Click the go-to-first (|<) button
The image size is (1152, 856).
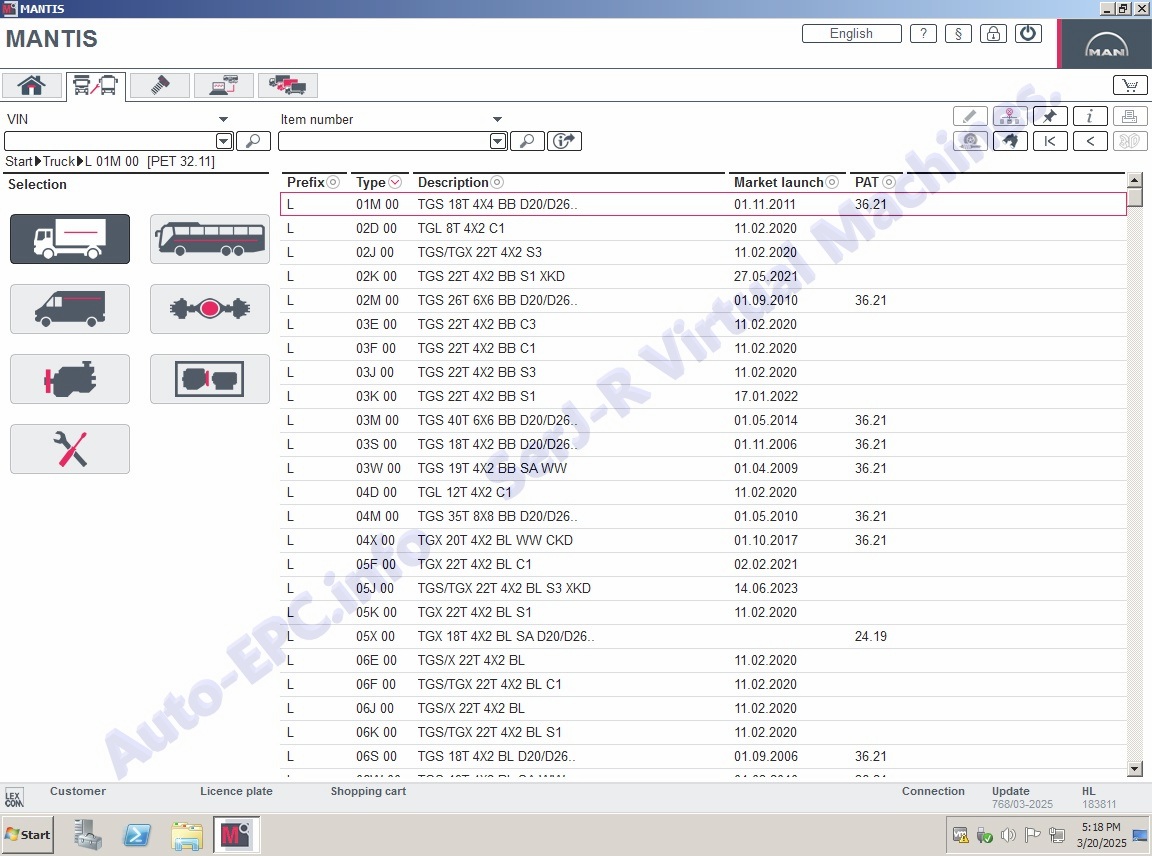tap(1050, 141)
